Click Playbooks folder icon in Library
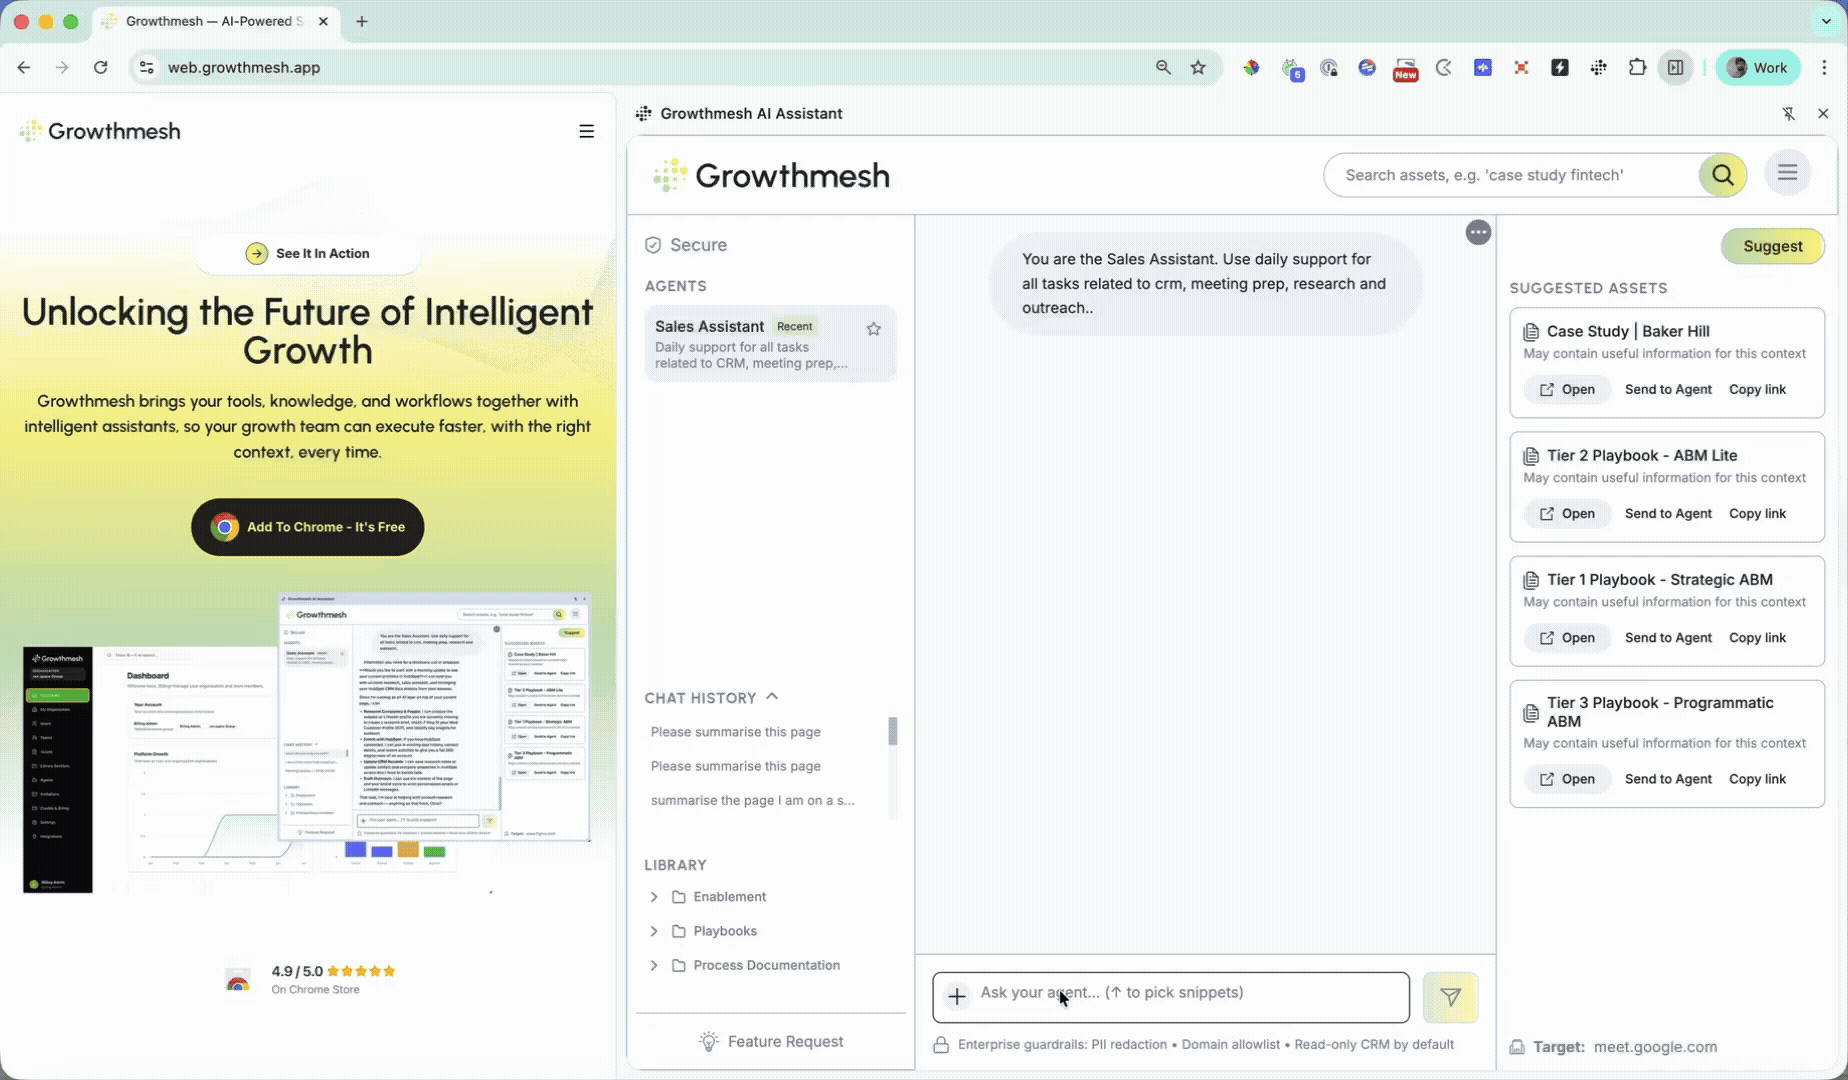This screenshot has width=1848, height=1080. point(679,931)
